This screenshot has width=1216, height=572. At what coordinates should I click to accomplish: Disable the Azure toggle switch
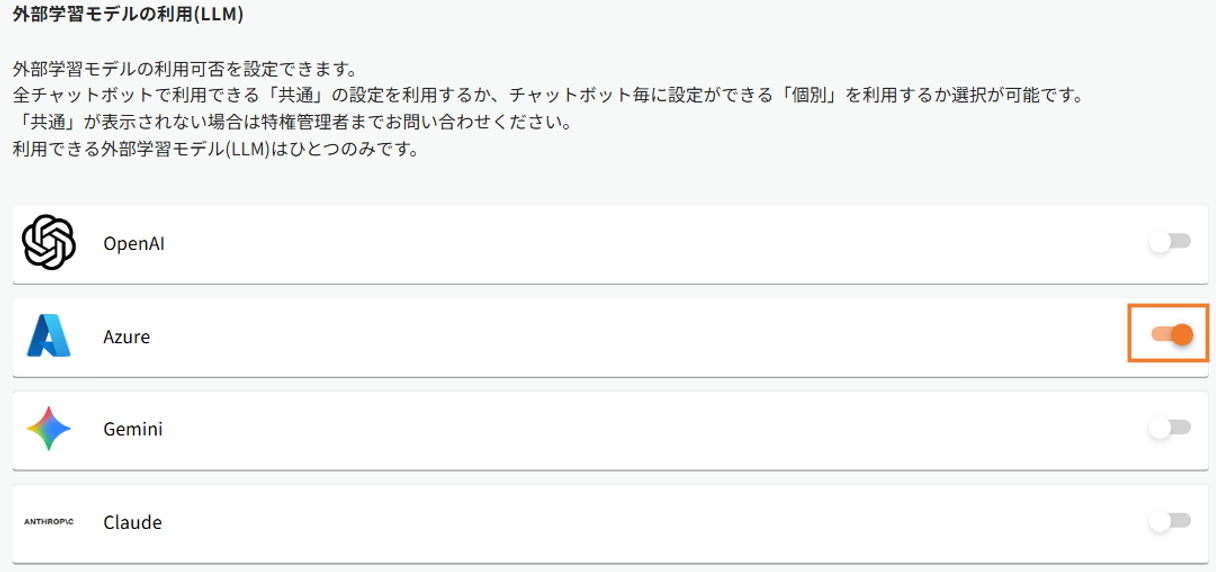coord(1171,335)
